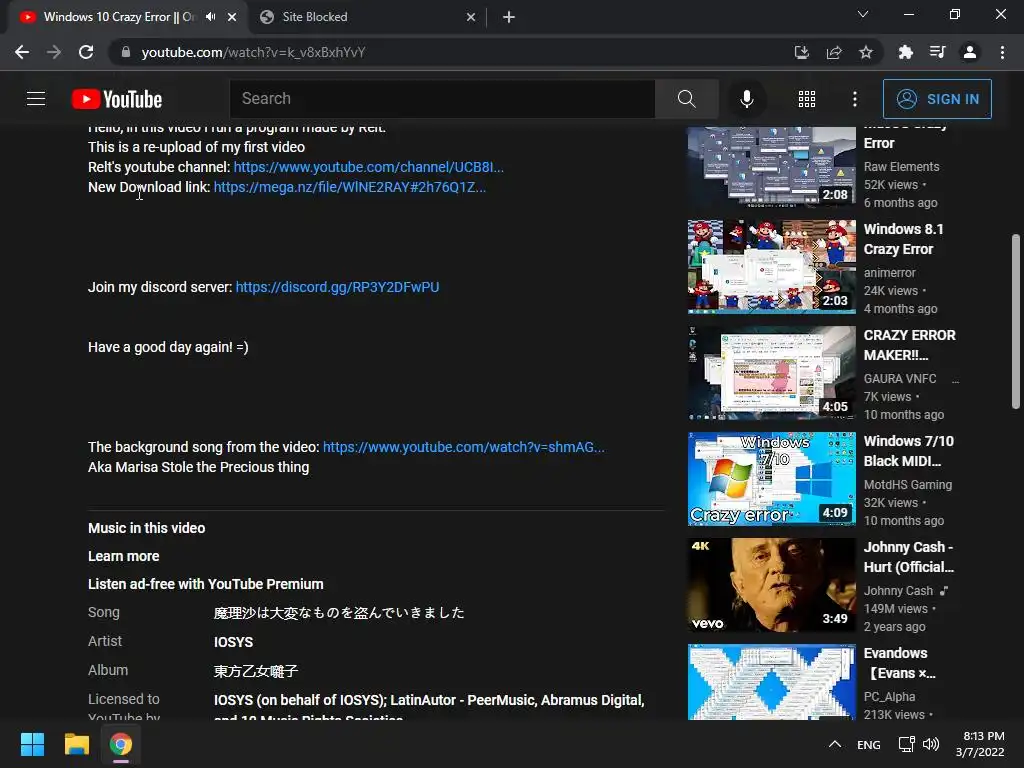Open network icon in system tray

[x=906, y=744]
